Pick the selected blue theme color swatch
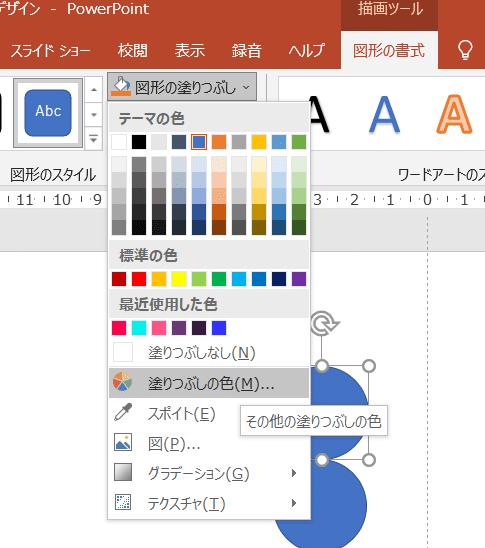Image resolution: width=485 pixels, height=548 pixels. [199, 142]
